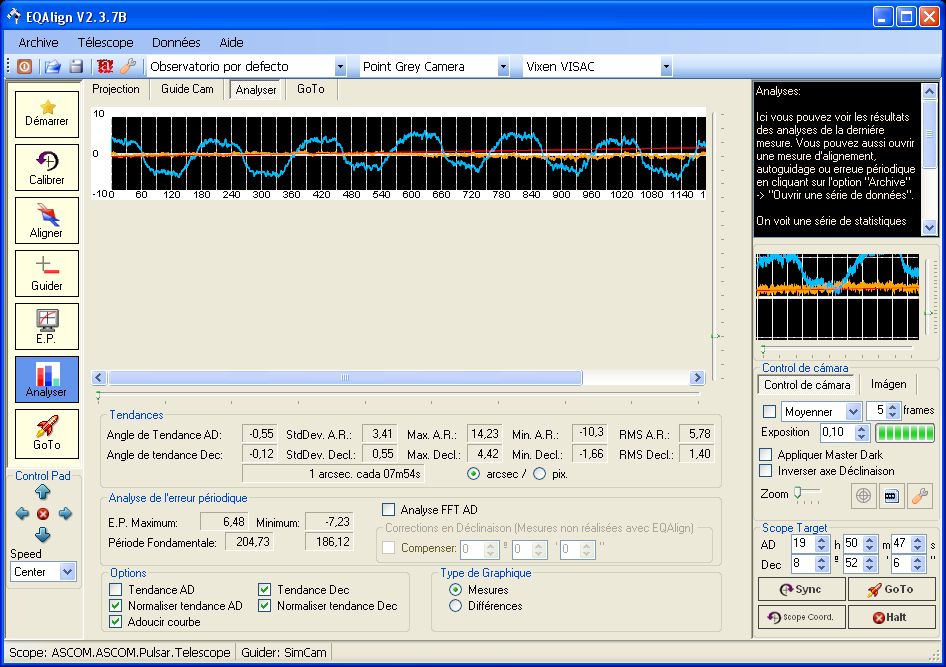Select the Analyser sidebar tool
This screenshot has height=667, width=946.
46,379
